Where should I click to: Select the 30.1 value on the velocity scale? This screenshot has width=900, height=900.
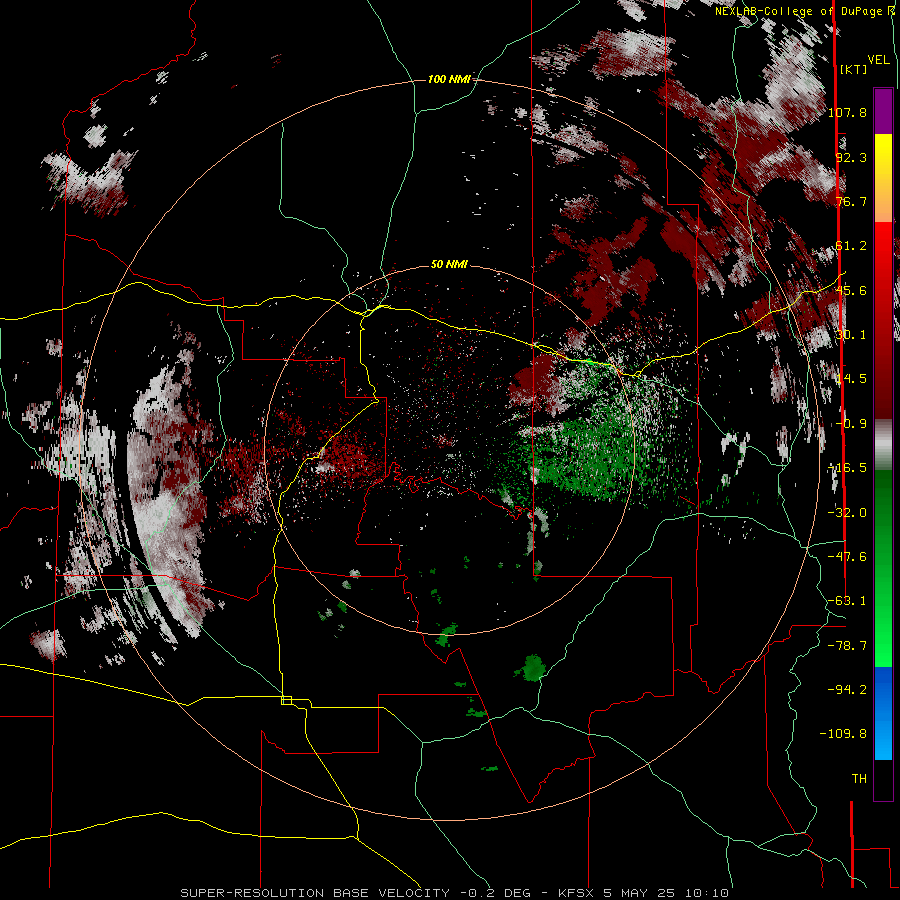coord(851,335)
